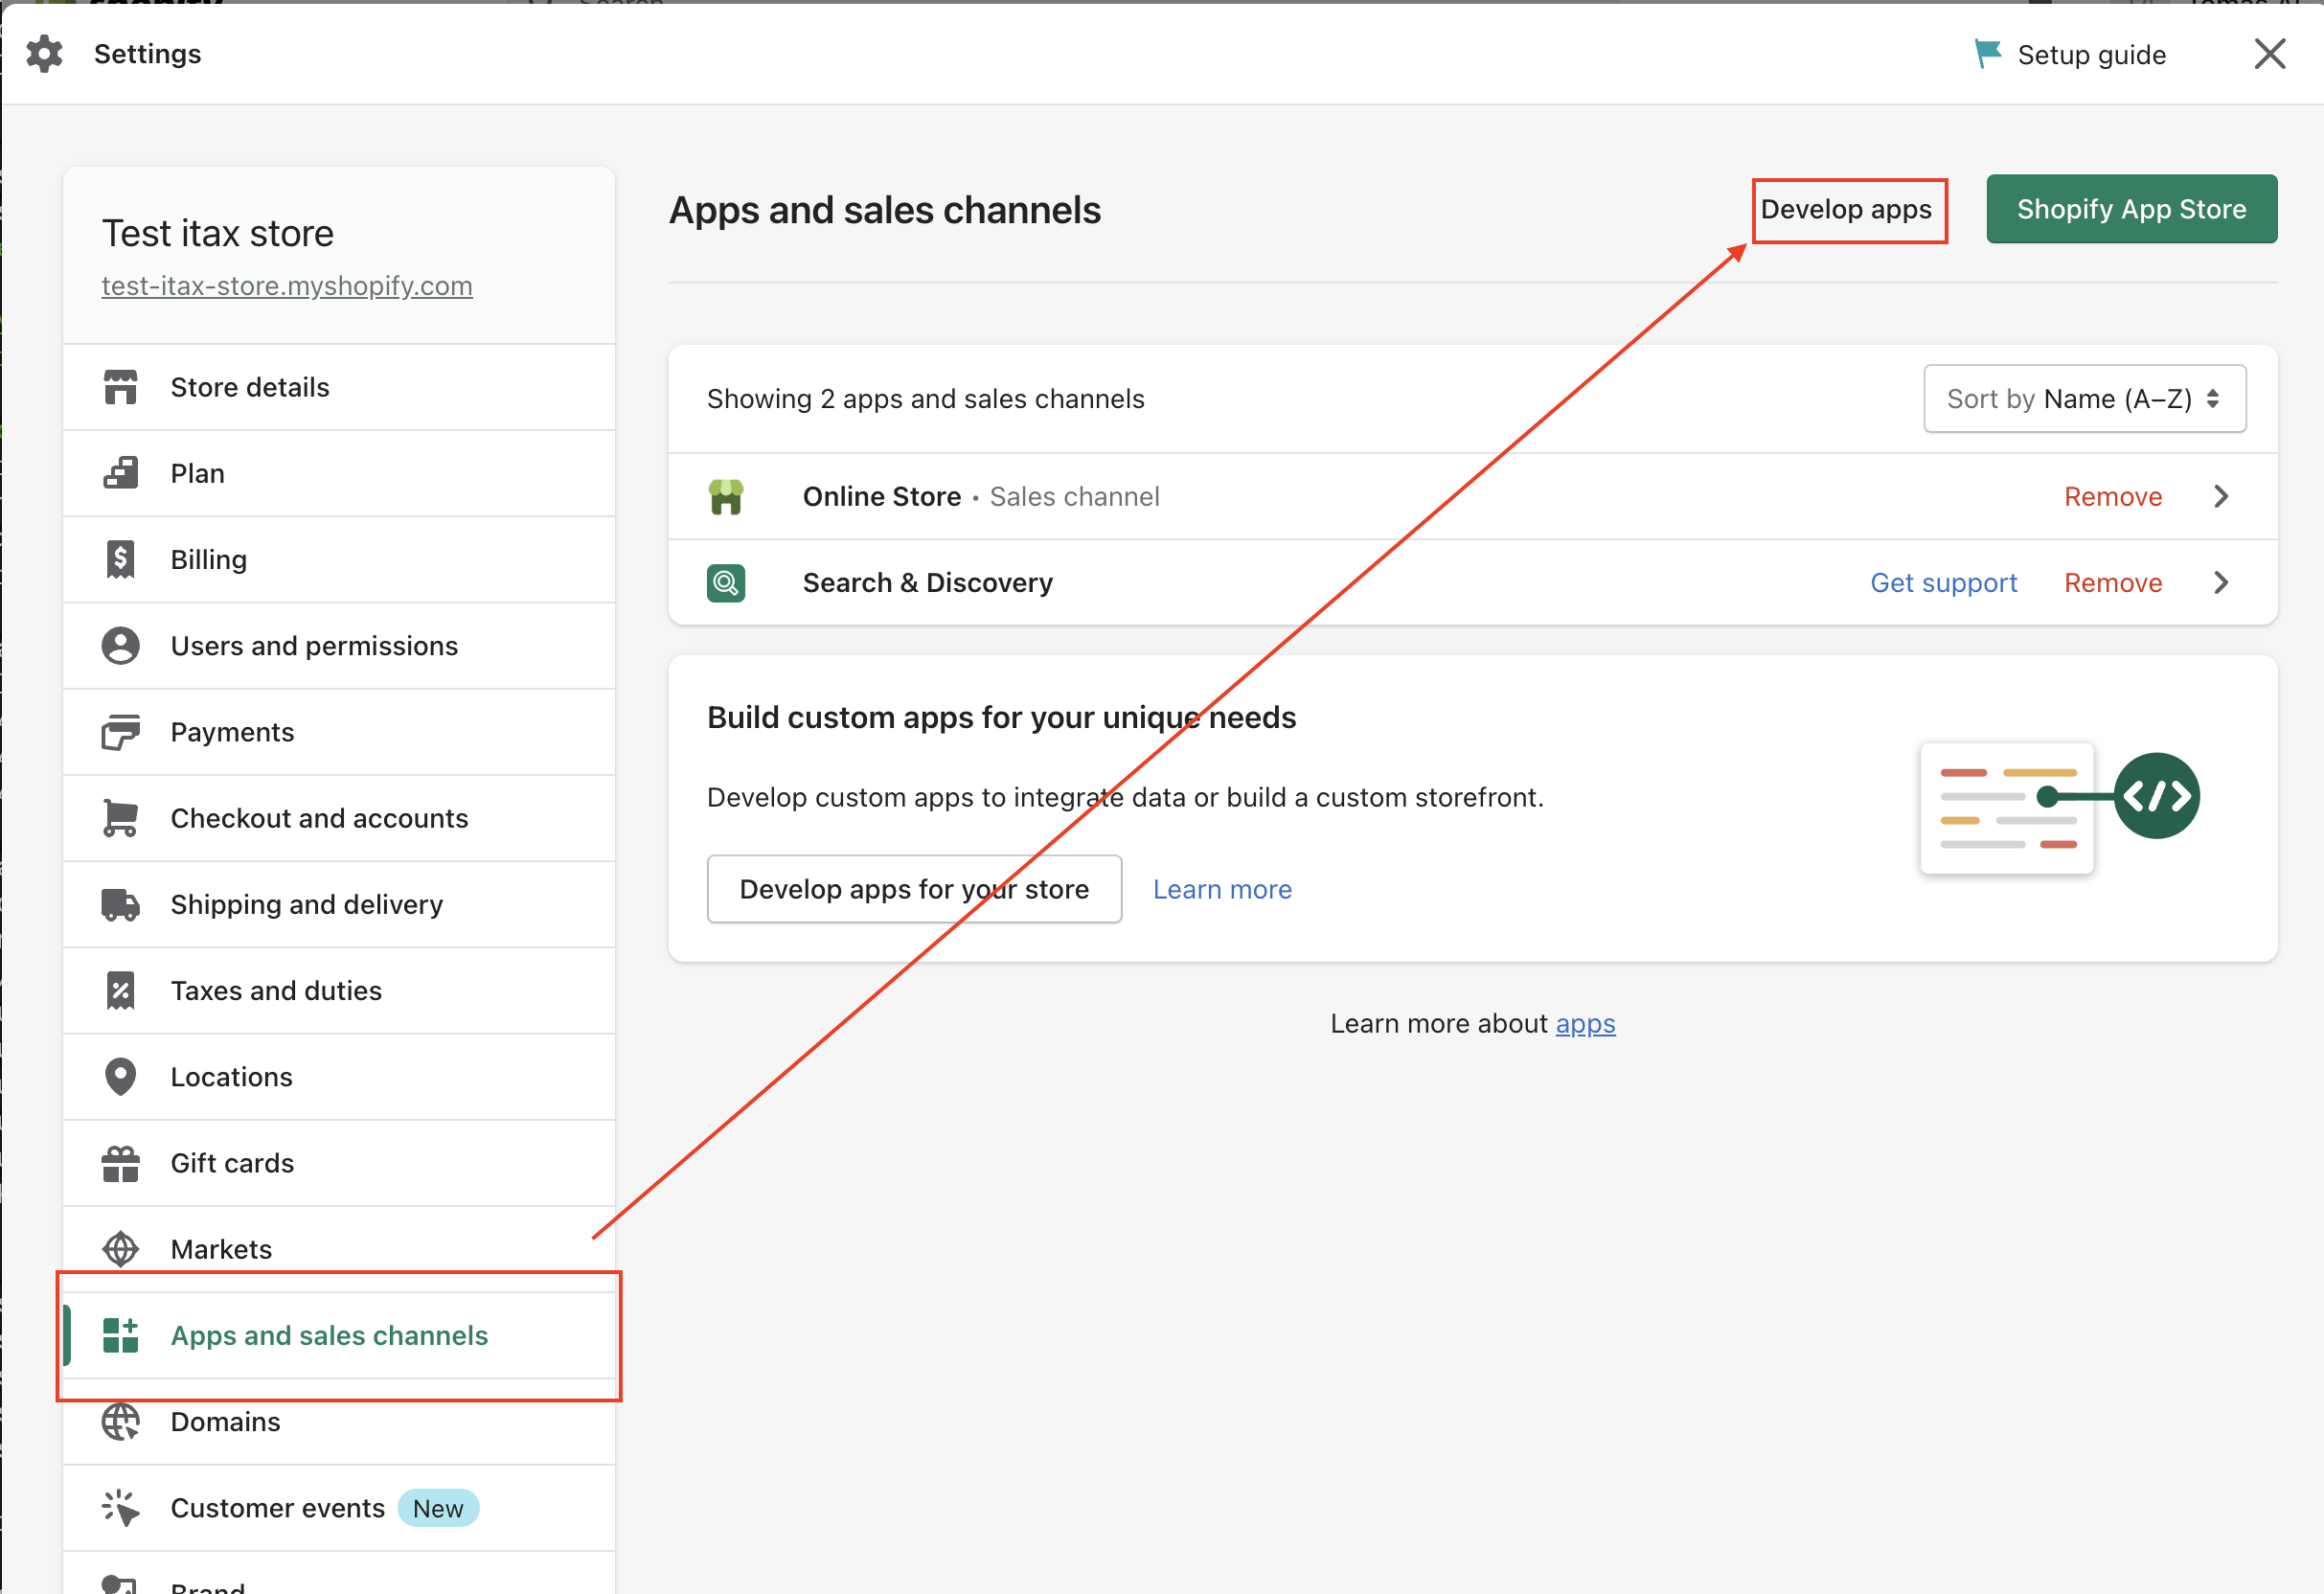Open the test-itax-store.myshopify.com link
Image resolution: width=2324 pixels, height=1594 pixels.
[287, 286]
